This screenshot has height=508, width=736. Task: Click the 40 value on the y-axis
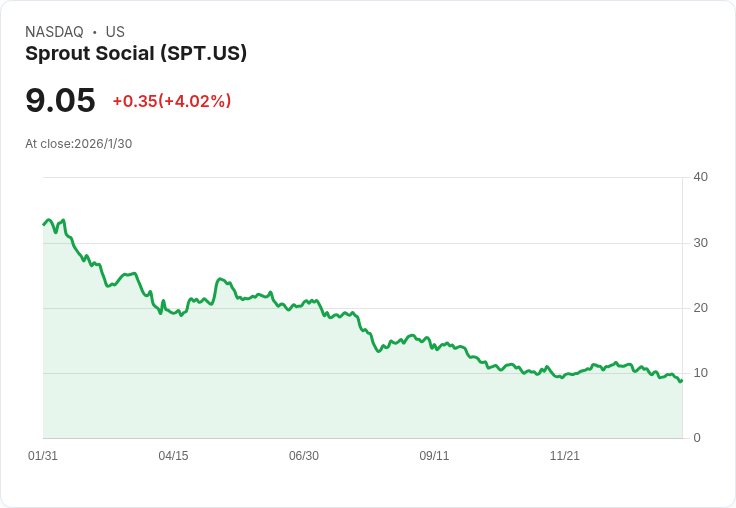(700, 177)
